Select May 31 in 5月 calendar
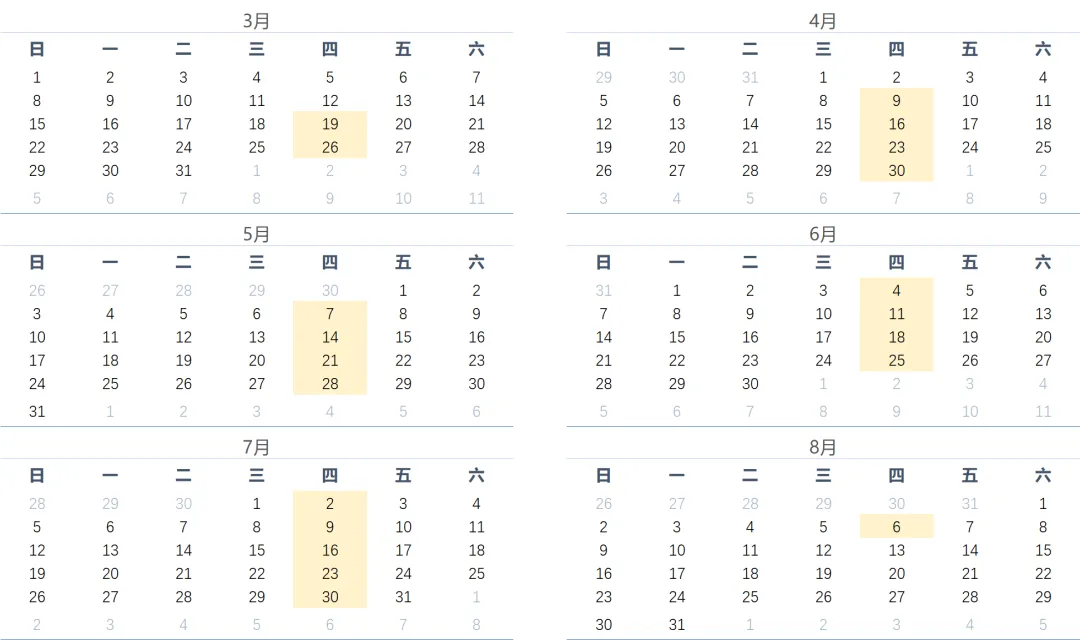 pyautogui.click(x=37, y=412)
